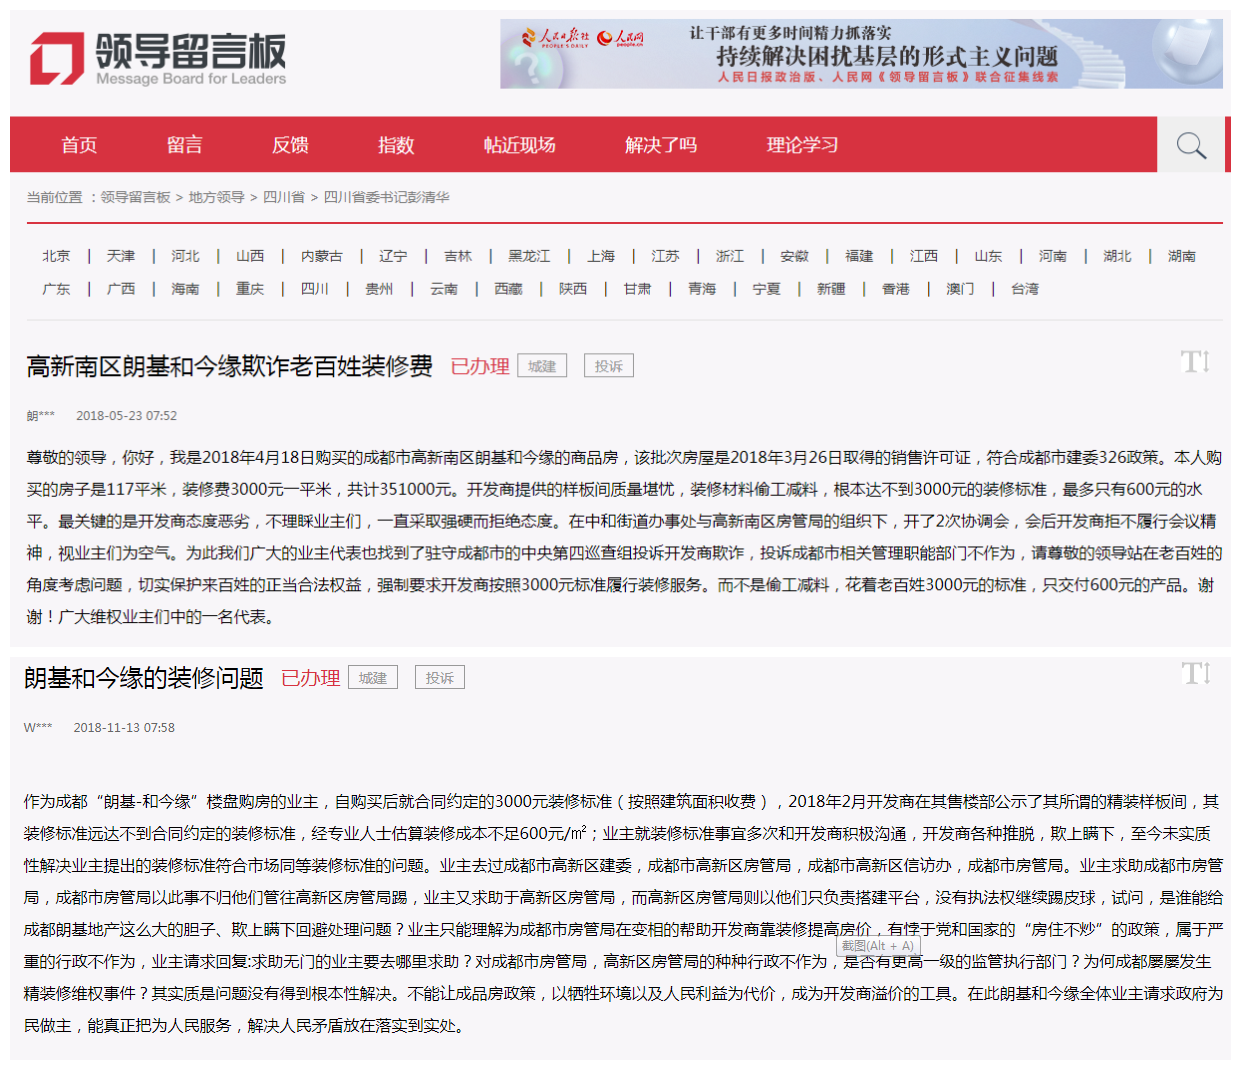Viewport: 1241px width, 1070px height.
Task: Select province 天津
Action: 121,256
